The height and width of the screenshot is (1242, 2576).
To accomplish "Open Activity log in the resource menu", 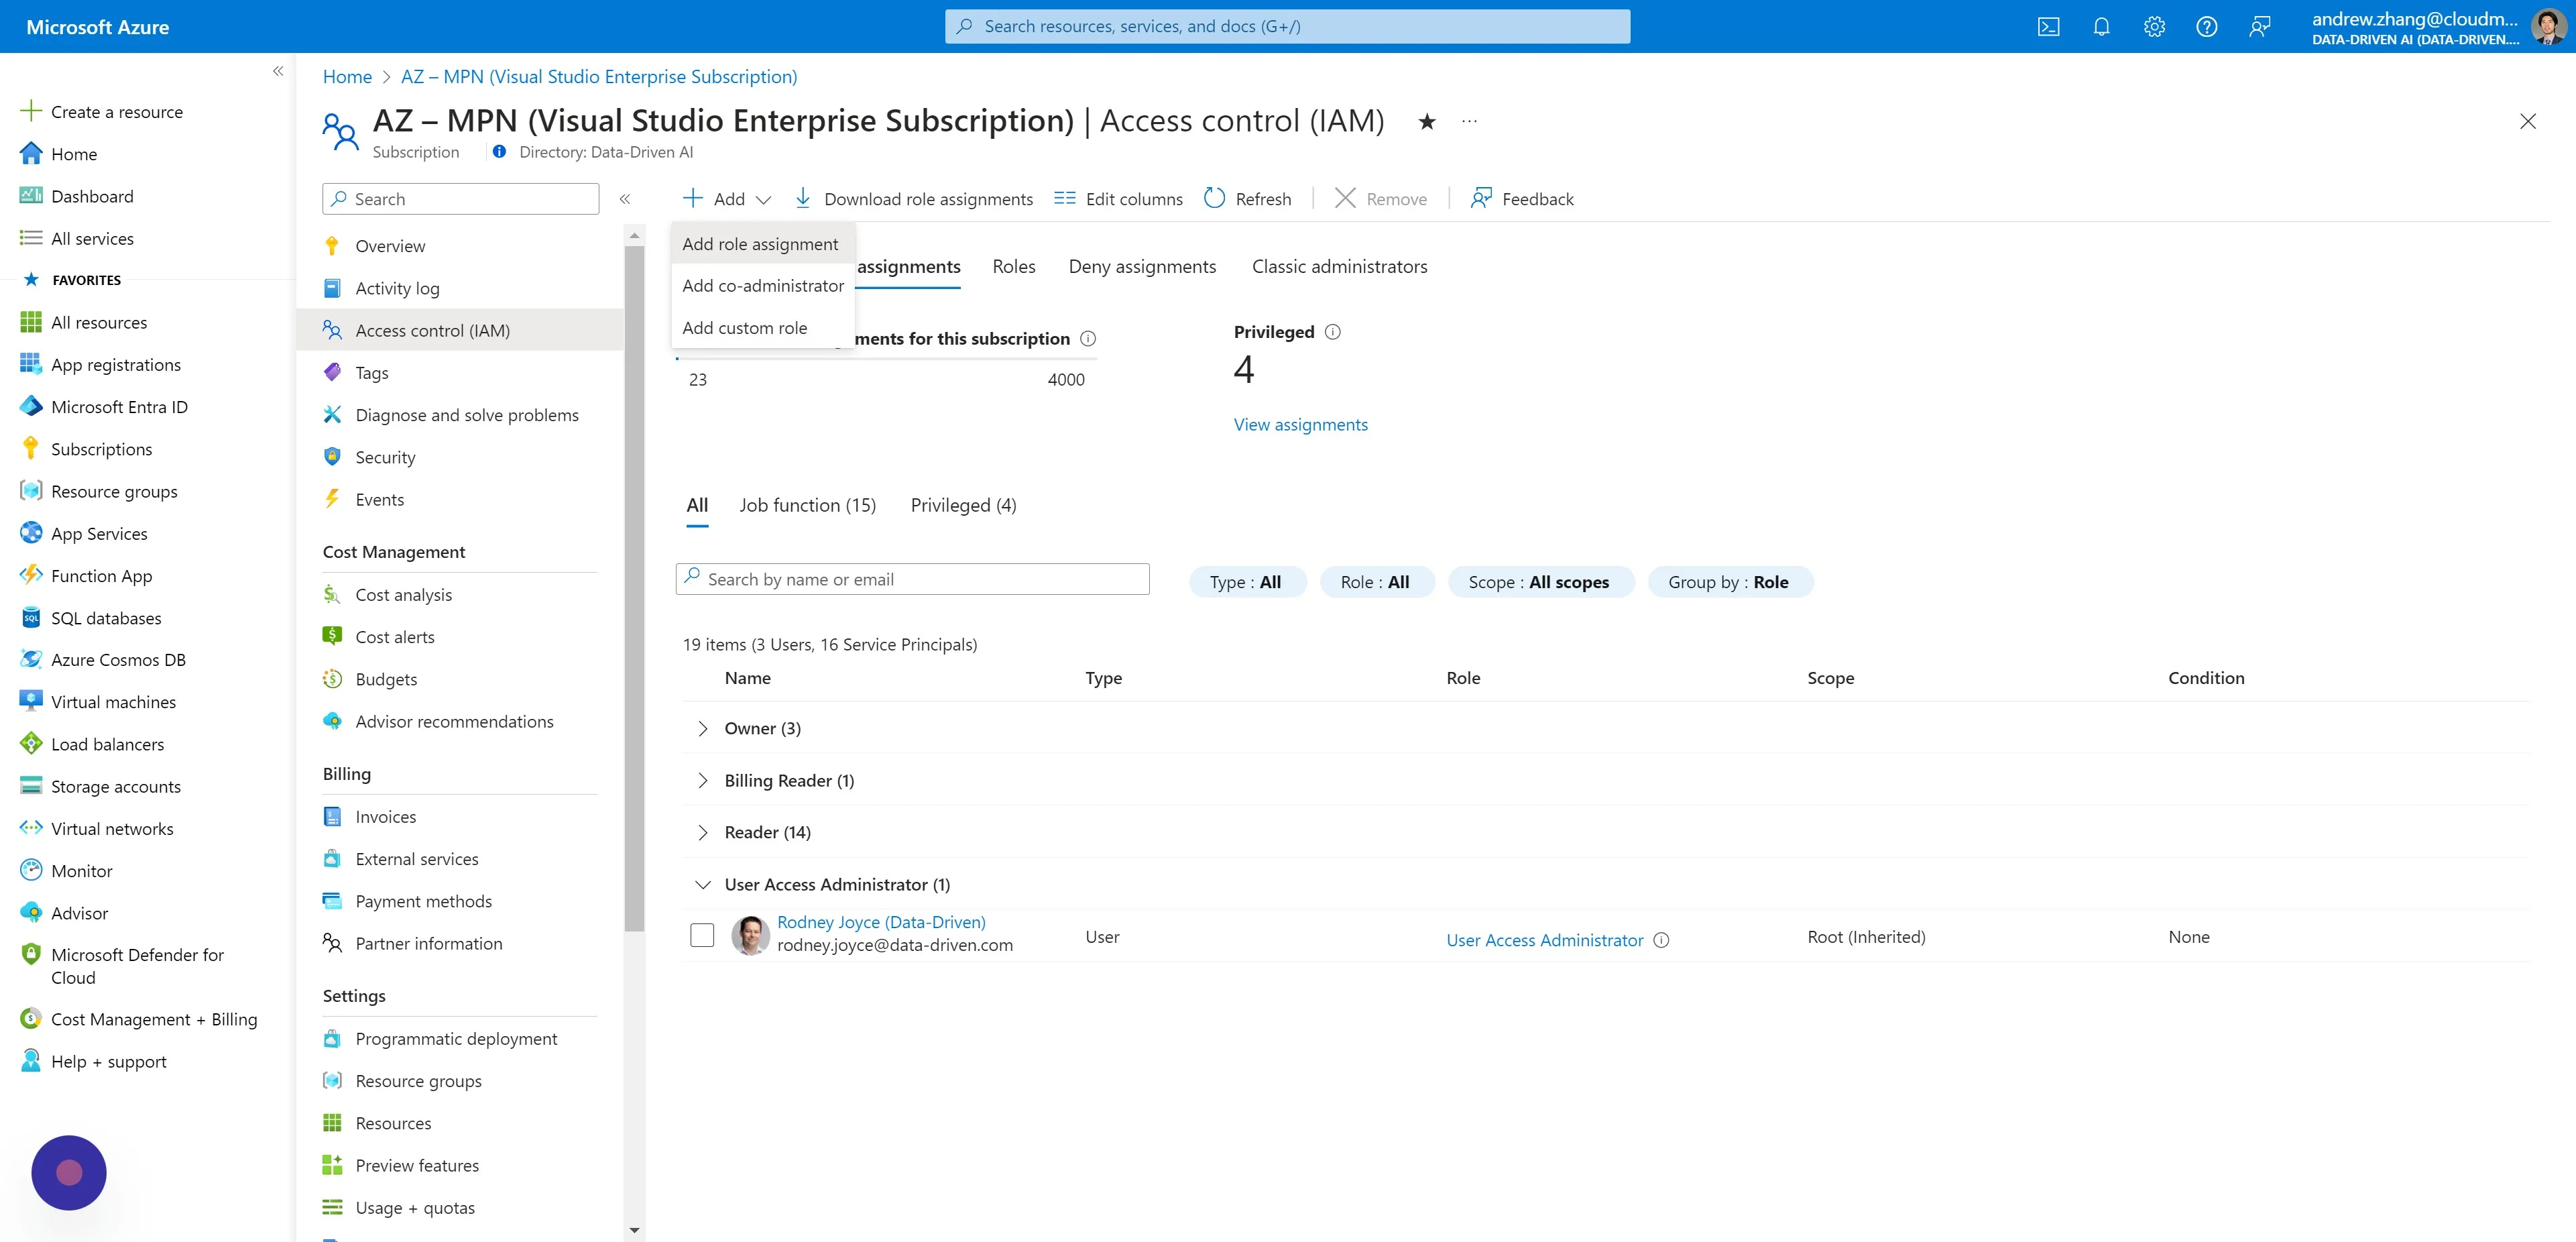I will tap(397, 289).
